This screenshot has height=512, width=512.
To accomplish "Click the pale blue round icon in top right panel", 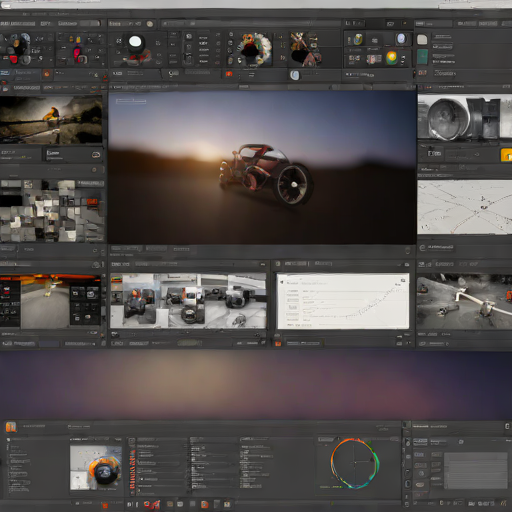I will point(401,39).
